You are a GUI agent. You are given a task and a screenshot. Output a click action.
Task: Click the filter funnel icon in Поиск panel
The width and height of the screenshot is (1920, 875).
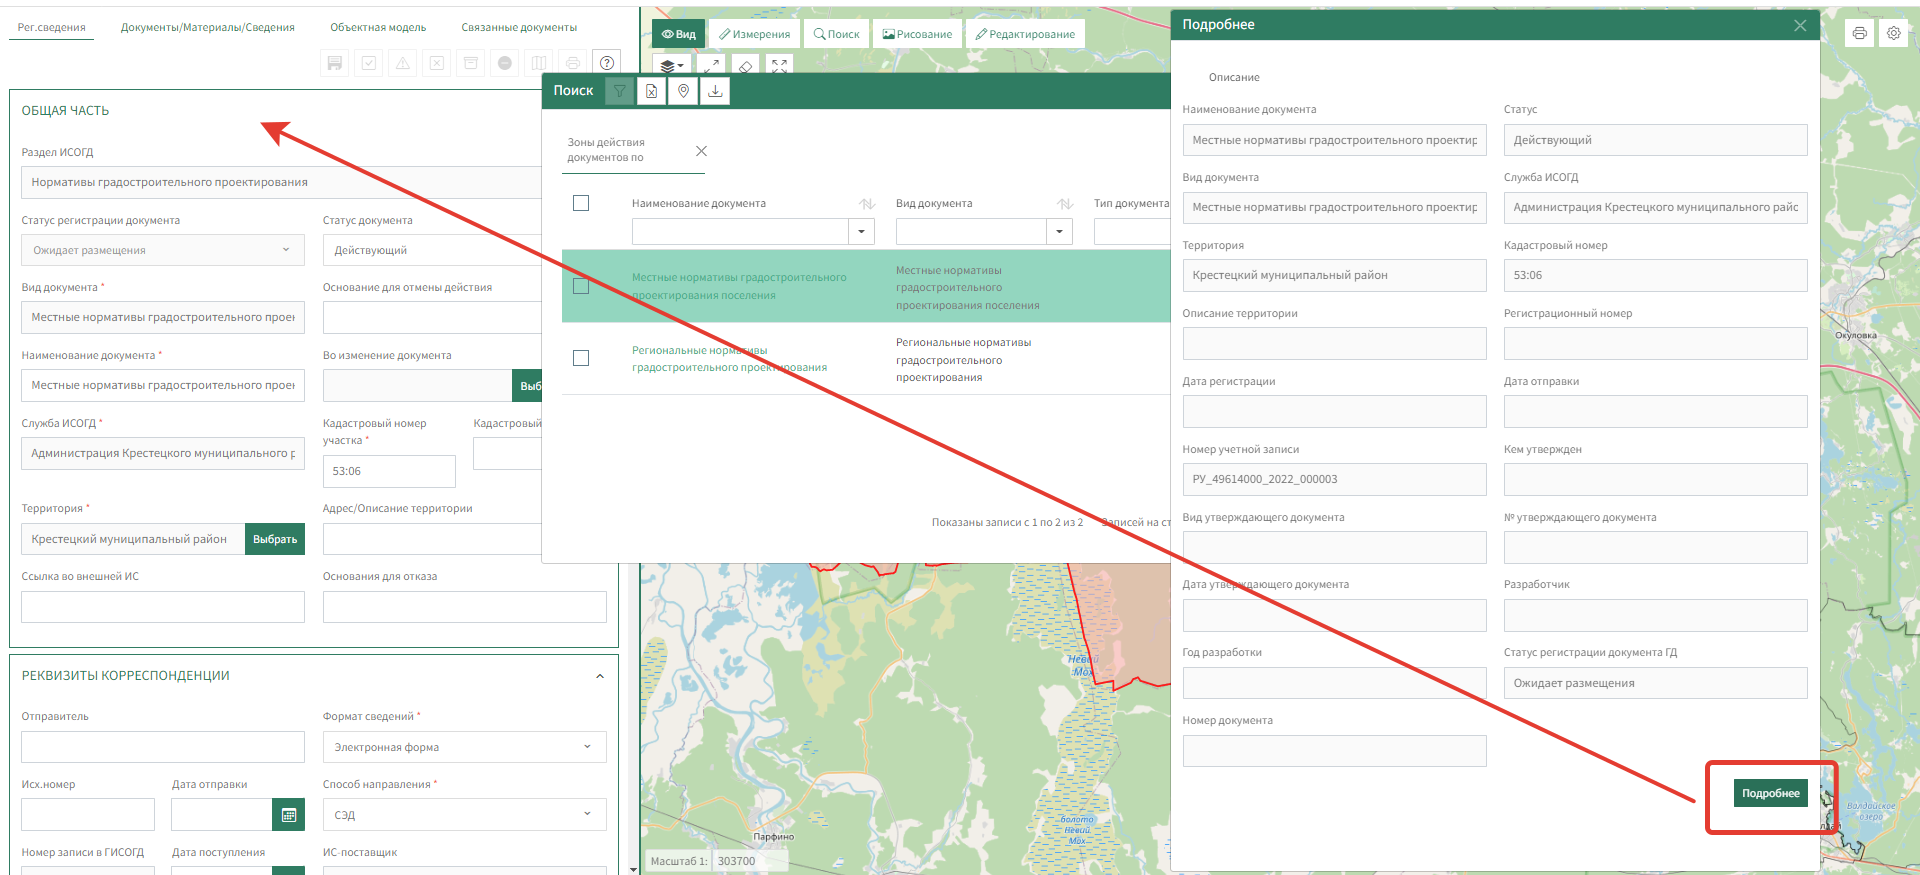(x=620, y=91)
